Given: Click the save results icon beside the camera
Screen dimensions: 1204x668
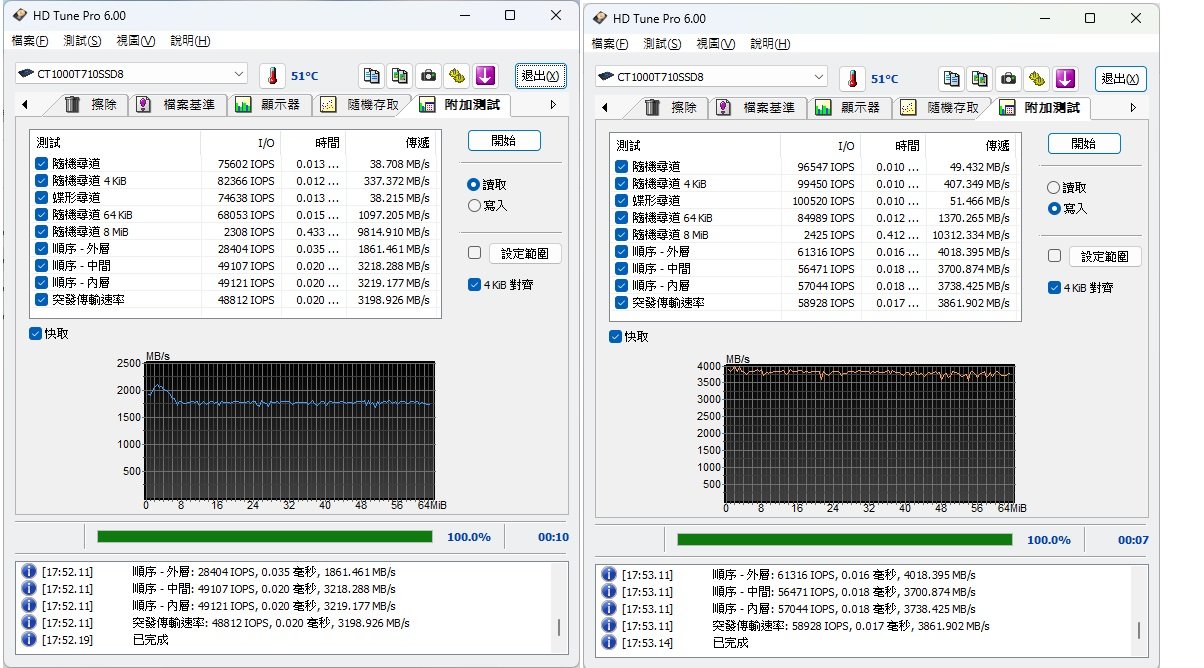Looking at the screenshot, I should [x=455, y=75].
